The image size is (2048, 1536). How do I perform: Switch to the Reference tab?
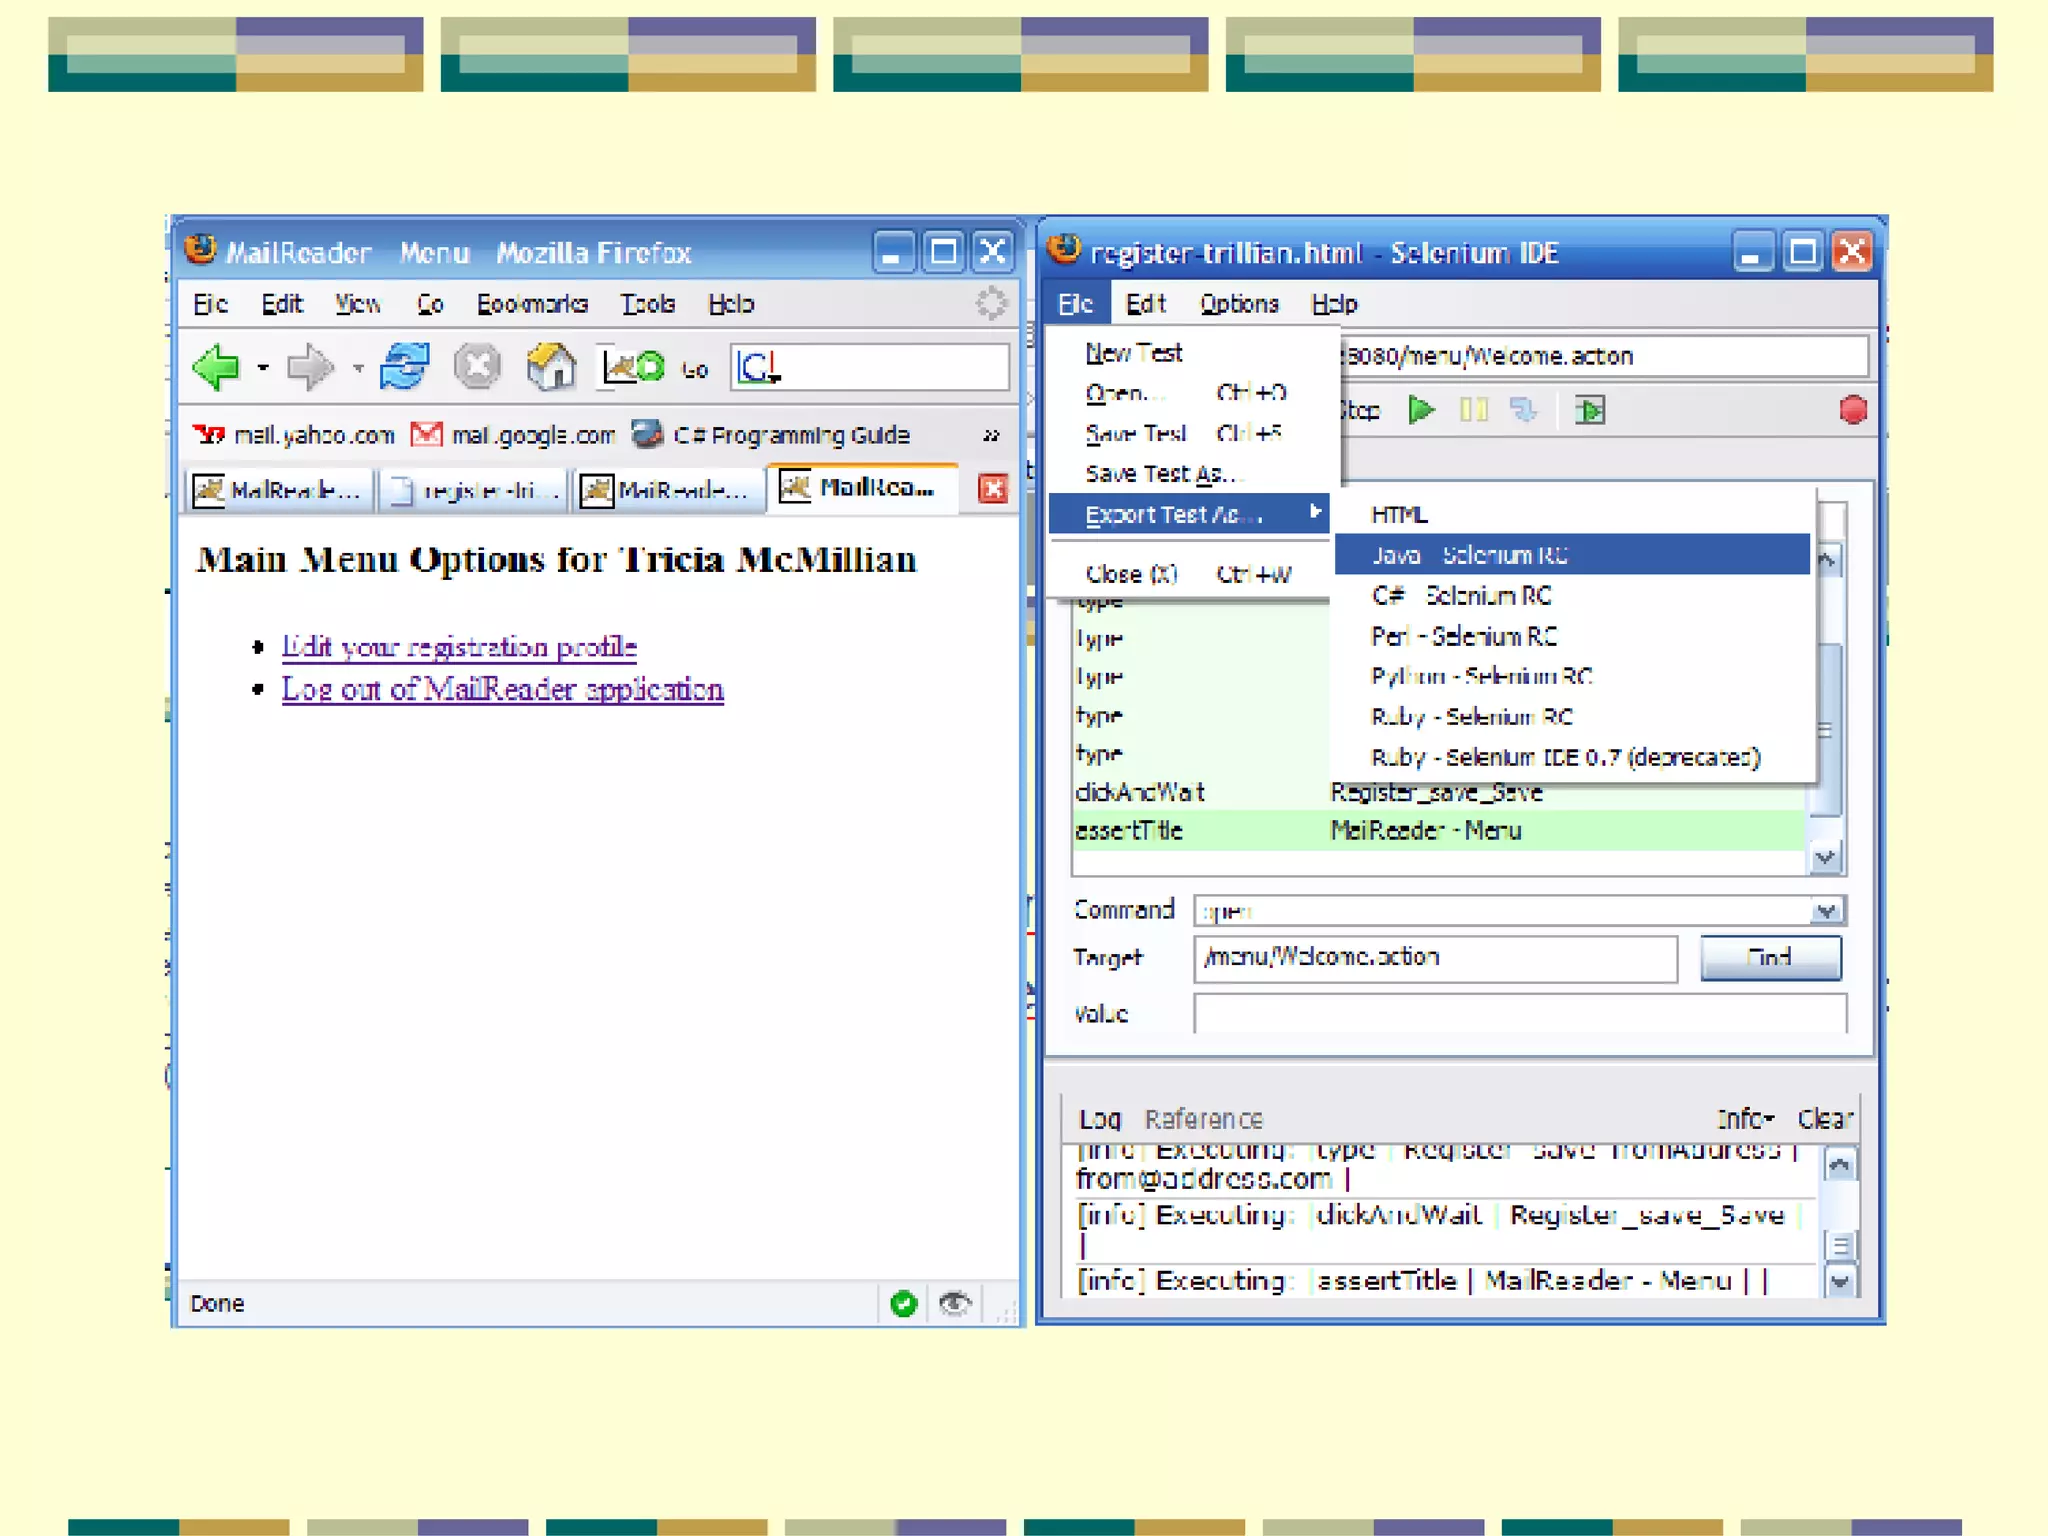point(1203,1119)
